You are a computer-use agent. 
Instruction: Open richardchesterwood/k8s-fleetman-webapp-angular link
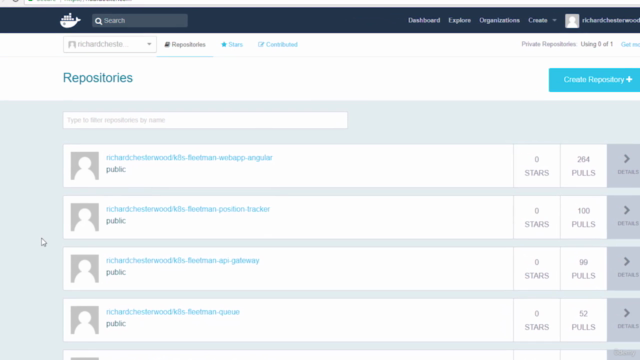pyautogui.click(x=189, y=158)
